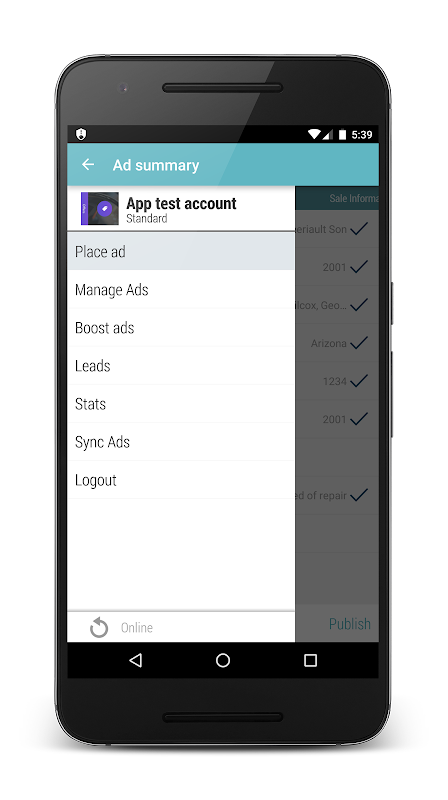Tap the Publish button
The width and height of the screenshot is (448, 800).
[350, 623]
